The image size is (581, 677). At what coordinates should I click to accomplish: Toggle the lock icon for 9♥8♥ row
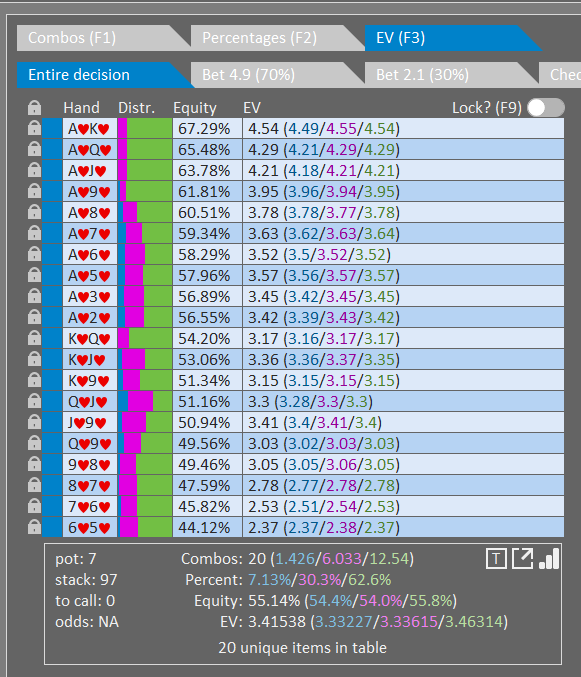[x=34, y=464]
